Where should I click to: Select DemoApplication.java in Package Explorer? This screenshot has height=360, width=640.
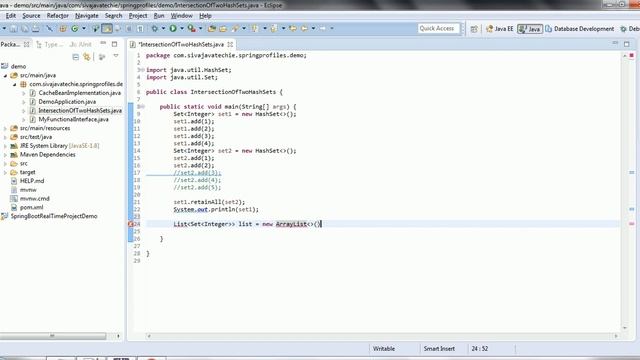(x=67, y=102)
